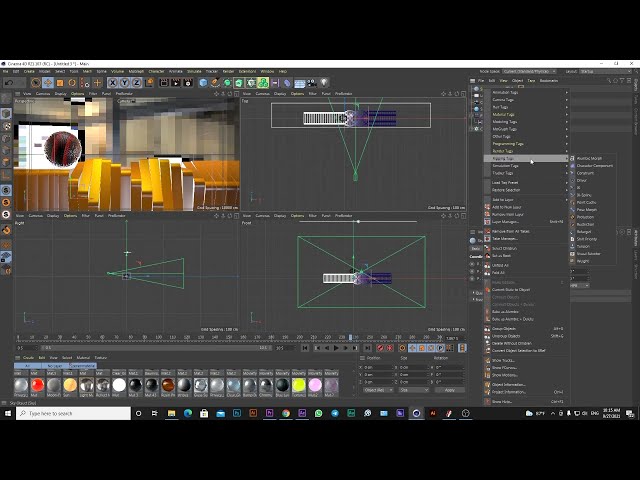Click the MoGraph Cloner green icon
This screenshot has width=640, height=480.
(x=263, y=83)
